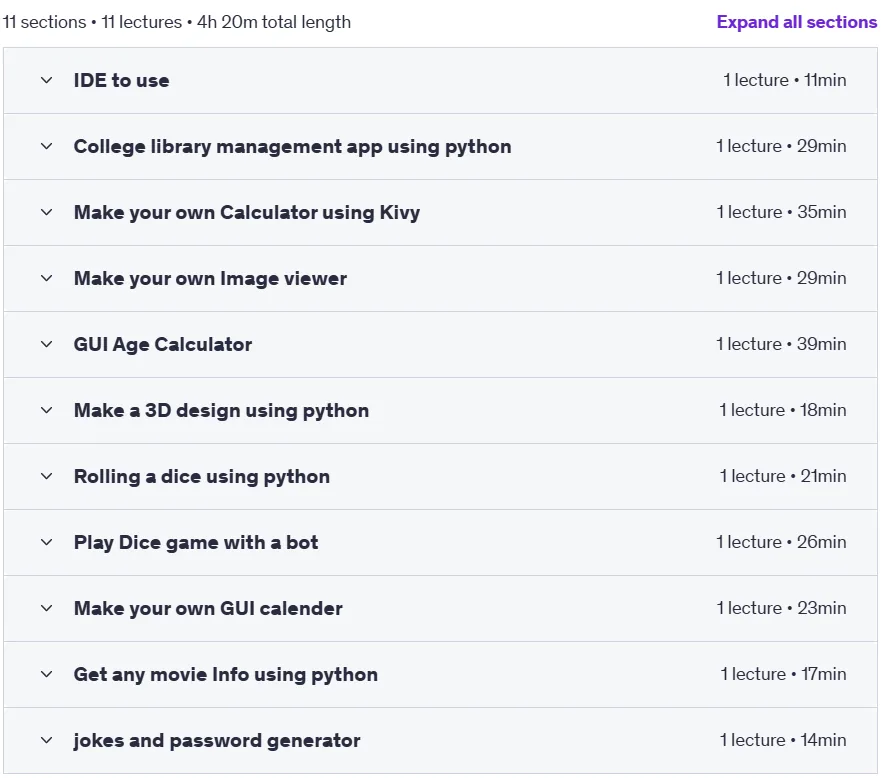Select Rolling a dice using python heading

(202, 476)
